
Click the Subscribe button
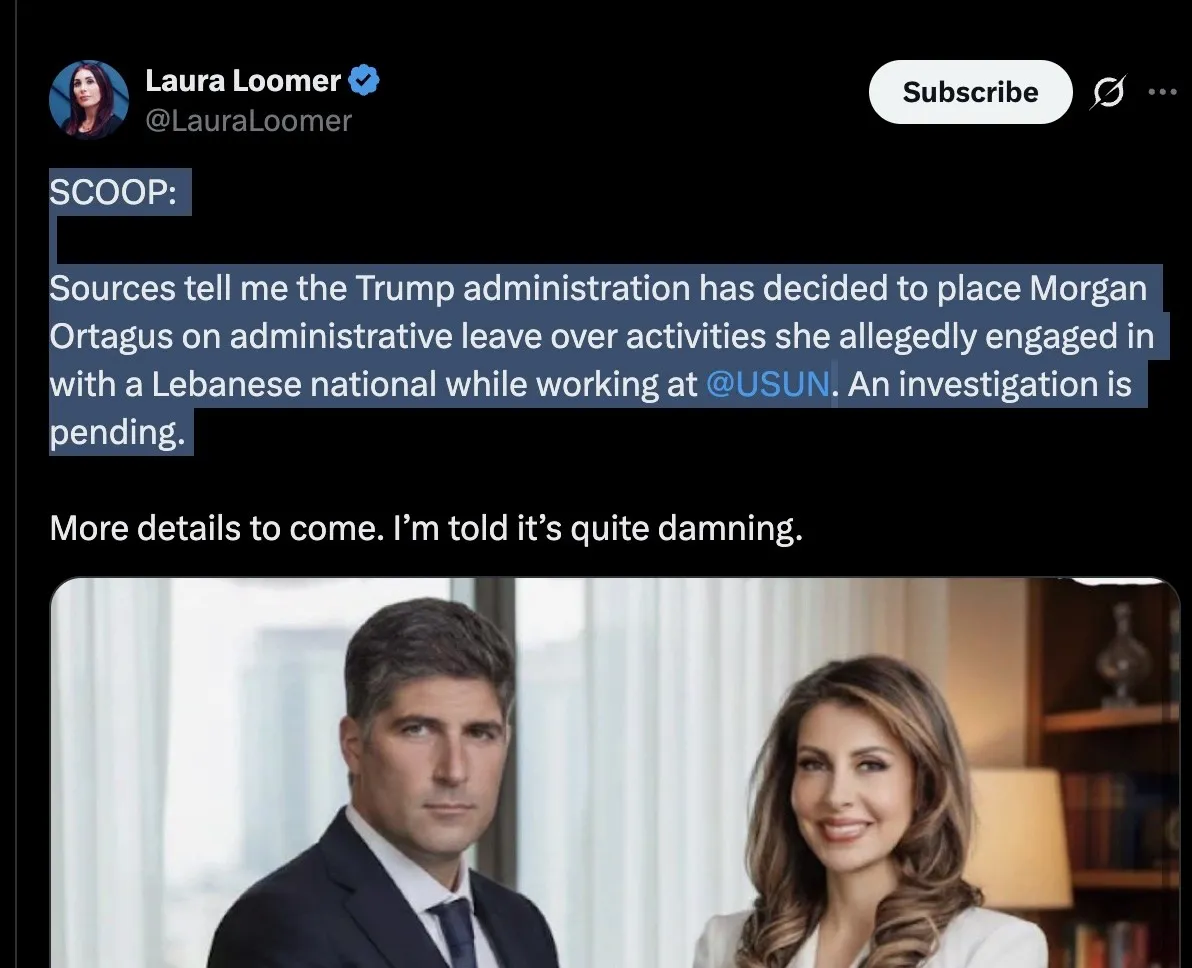(x=970, y=92)
